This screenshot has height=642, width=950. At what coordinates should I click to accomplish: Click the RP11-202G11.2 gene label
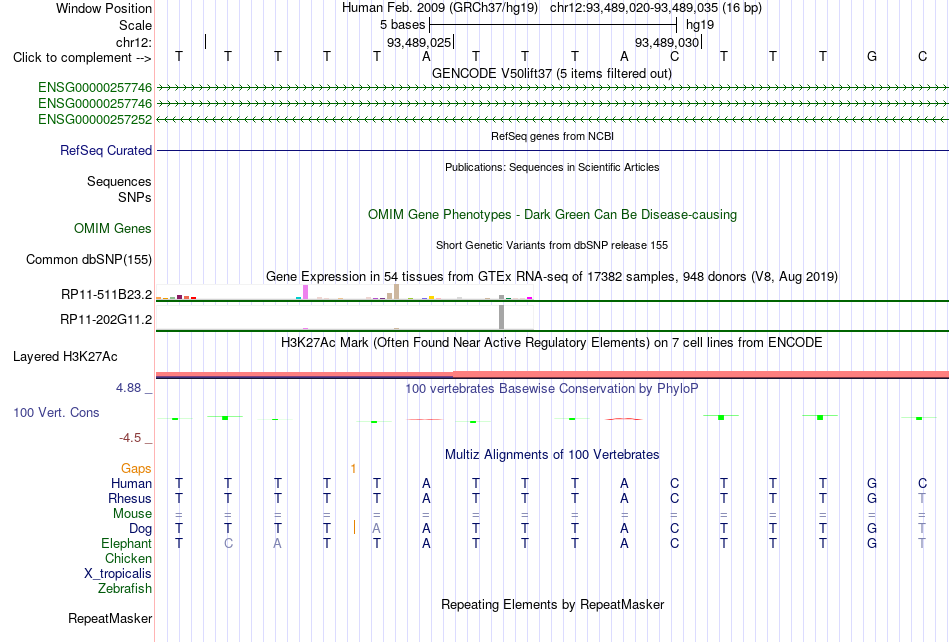pyautogui.click(x=105, y=319)
